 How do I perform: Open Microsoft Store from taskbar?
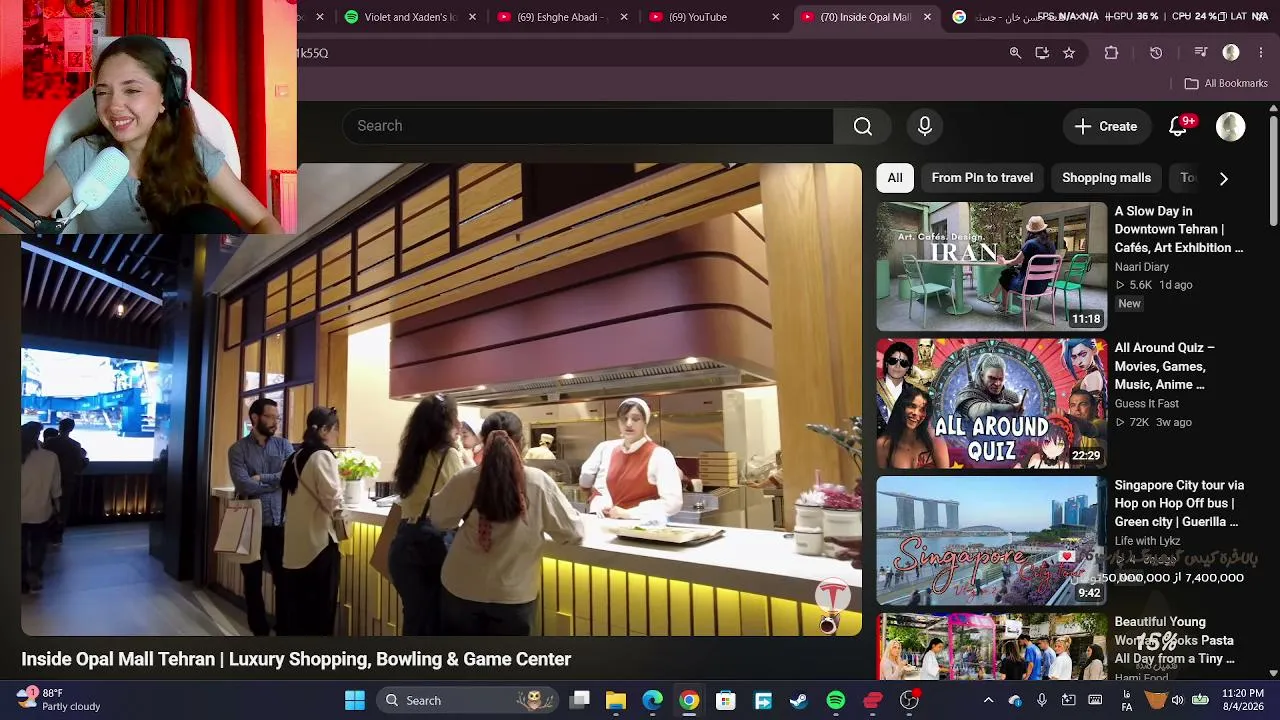coord(726,700)
